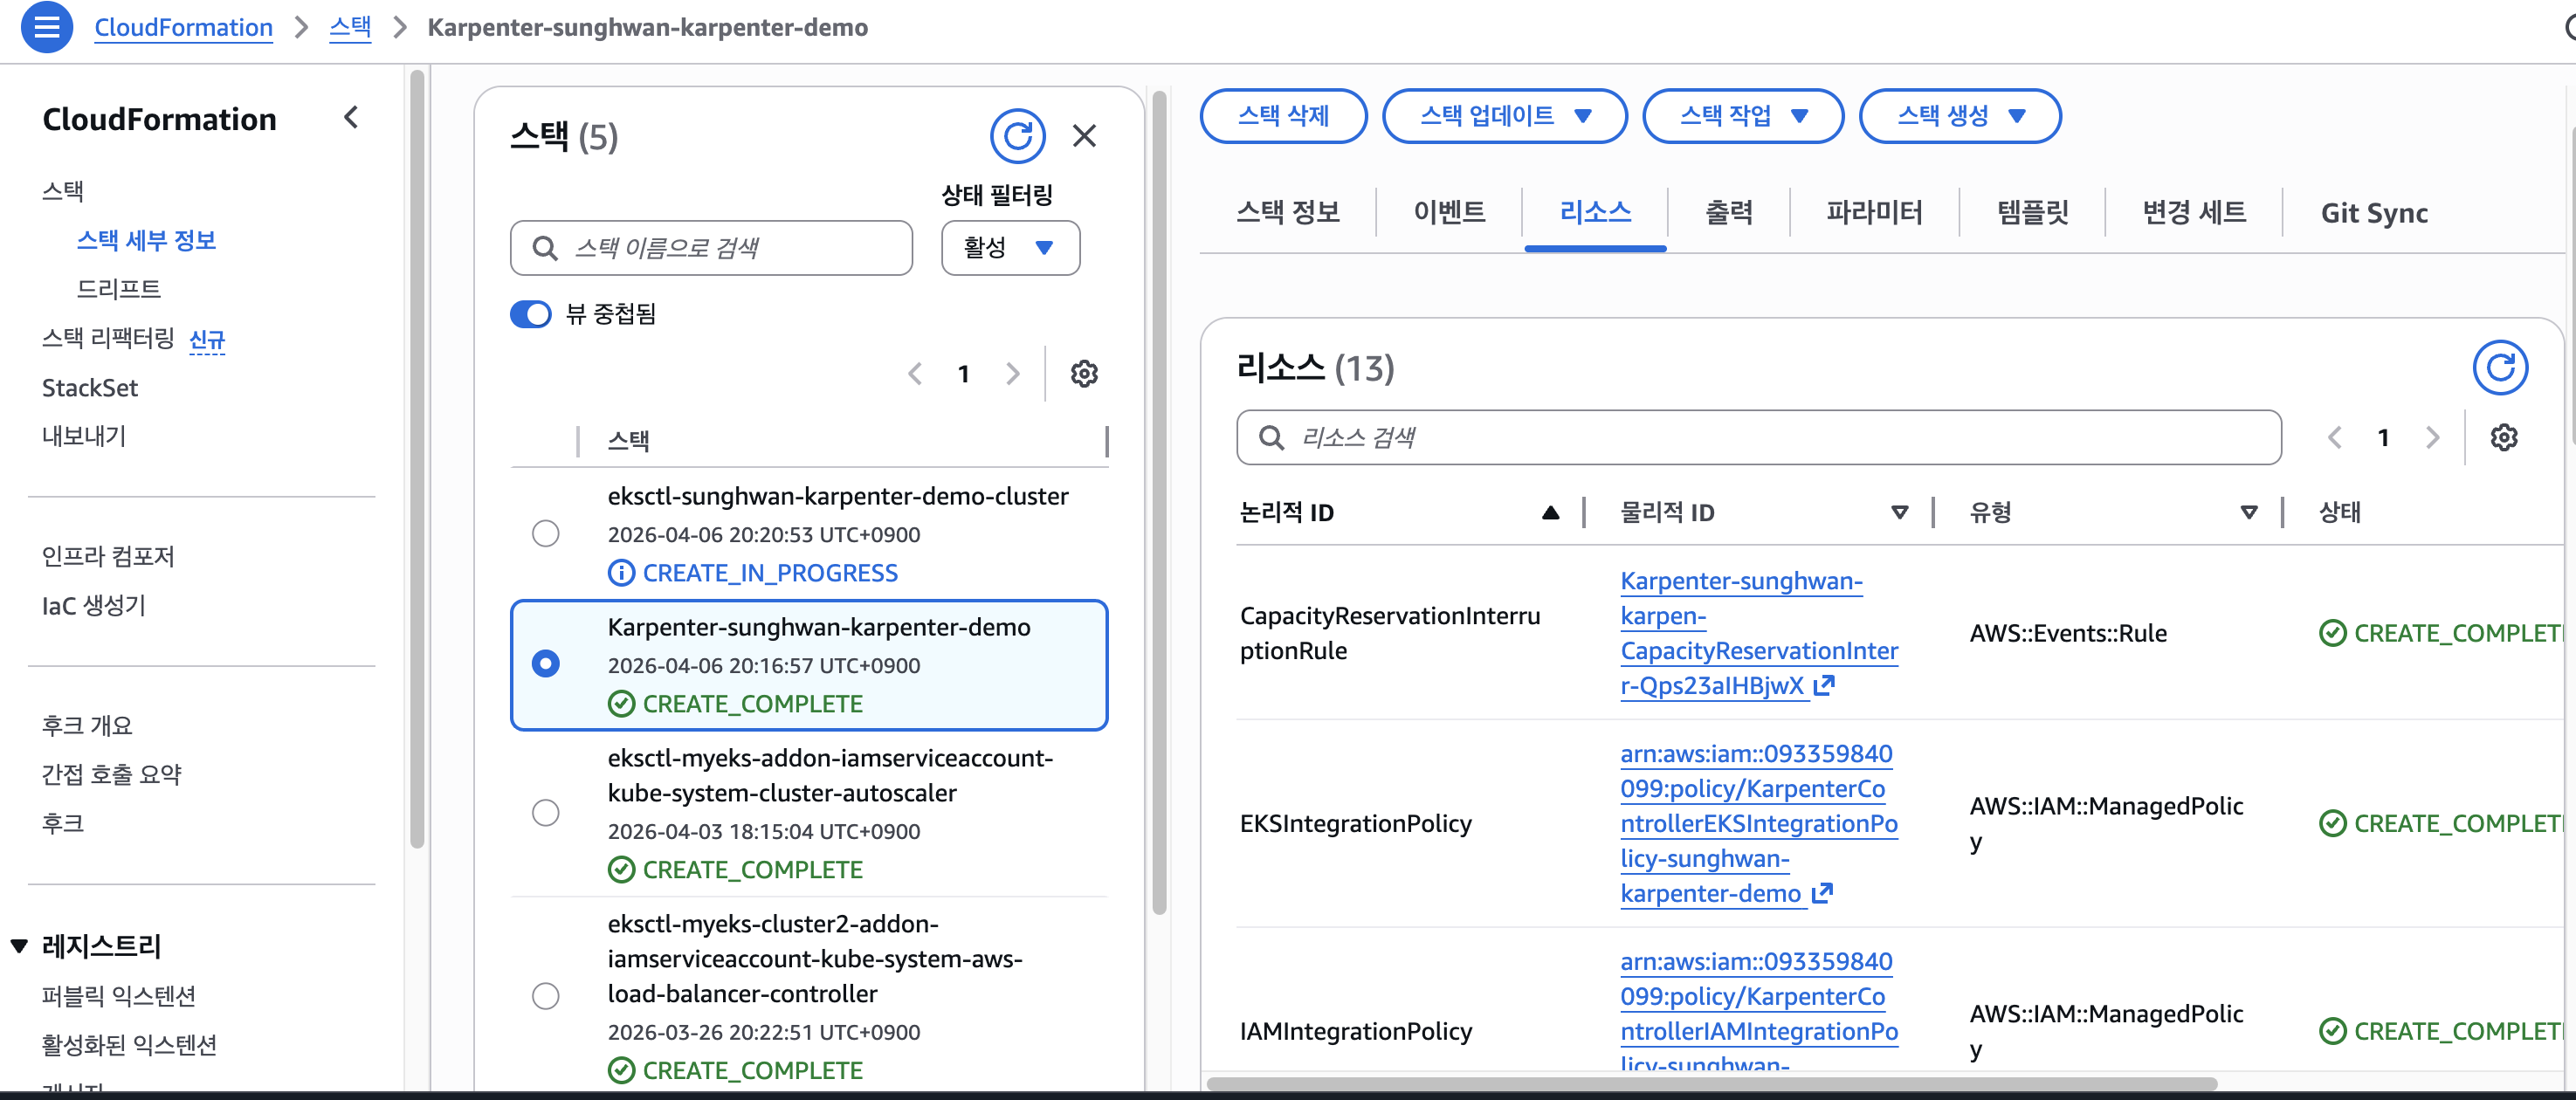Switch to the Git Sync tab
2576x1100 pixels.
2374,213
